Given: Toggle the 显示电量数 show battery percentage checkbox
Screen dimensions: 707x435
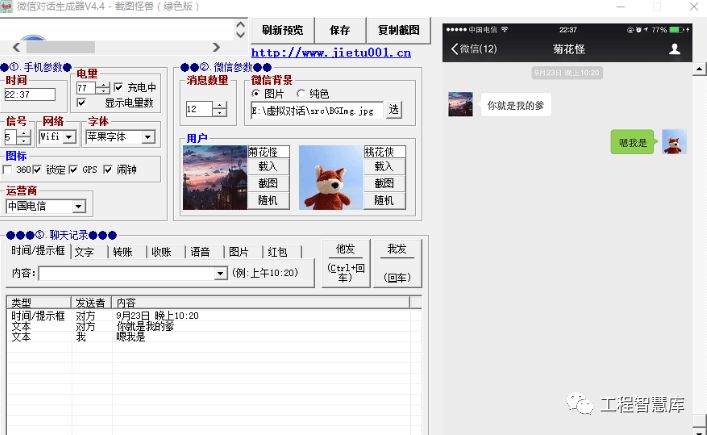Looking at the screenshot, I should click(x=81, y=103).
